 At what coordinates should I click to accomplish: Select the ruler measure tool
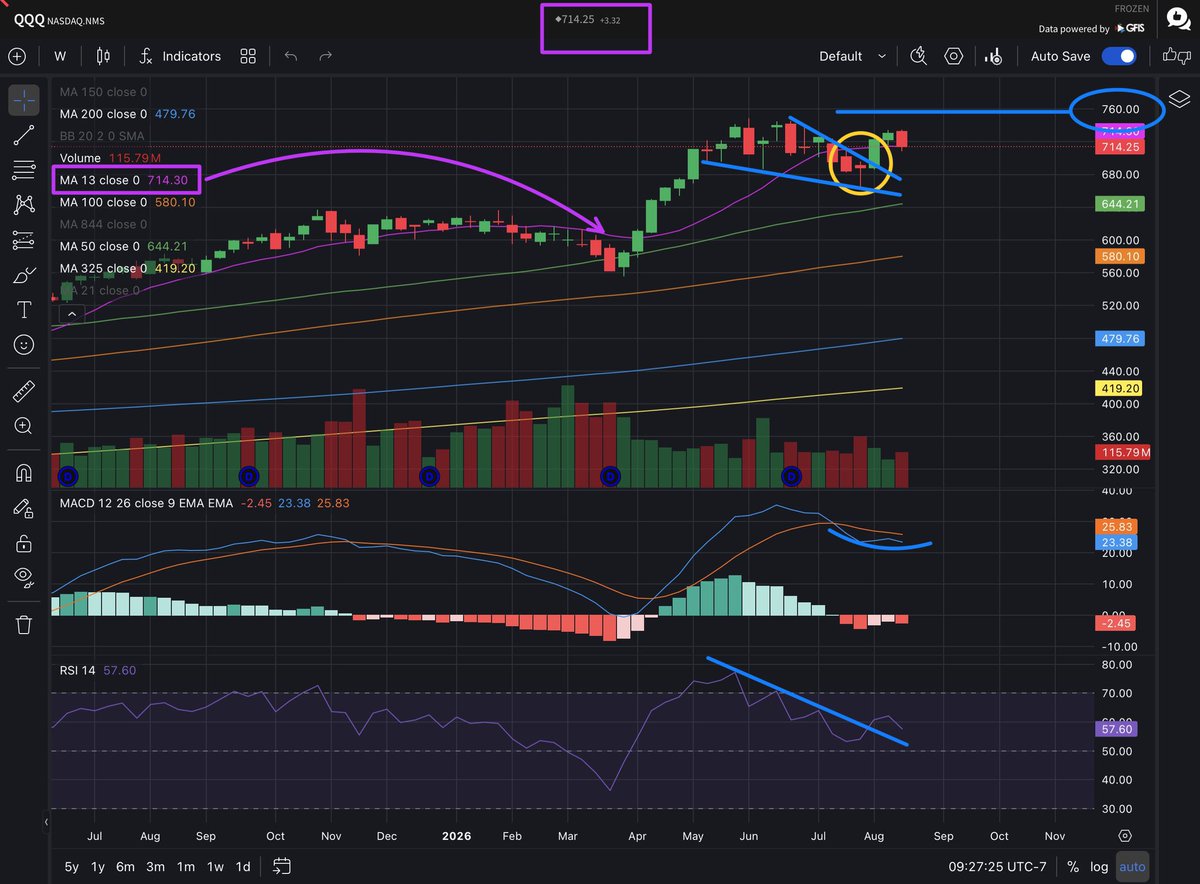coord(24,391)
